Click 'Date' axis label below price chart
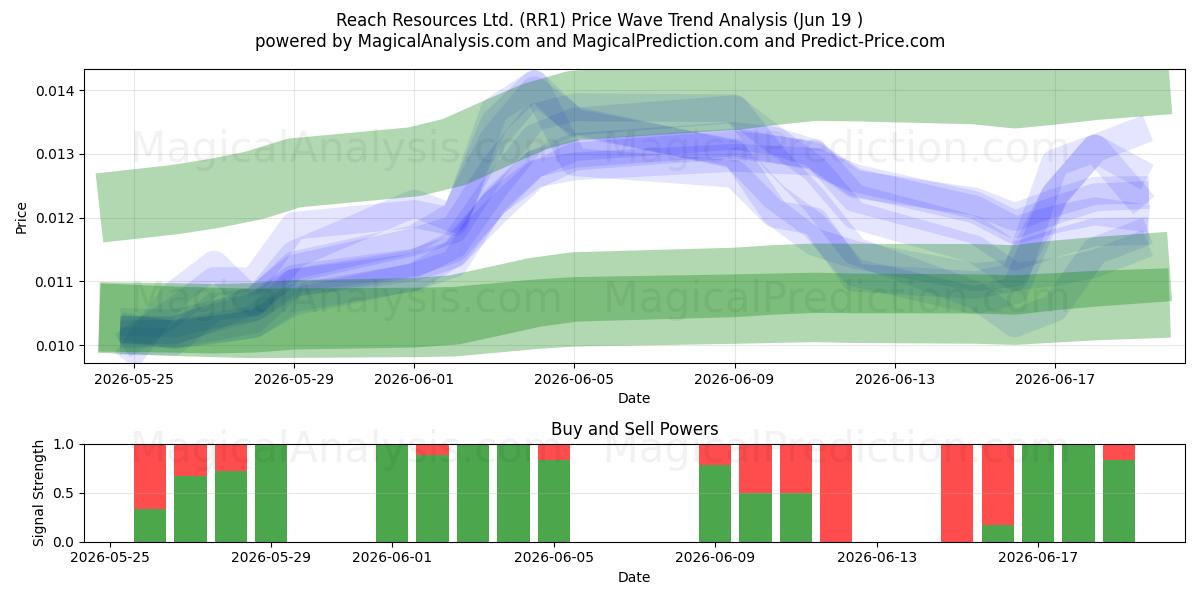The width and height of the screenshot is (1200, 600). [634, 398]
